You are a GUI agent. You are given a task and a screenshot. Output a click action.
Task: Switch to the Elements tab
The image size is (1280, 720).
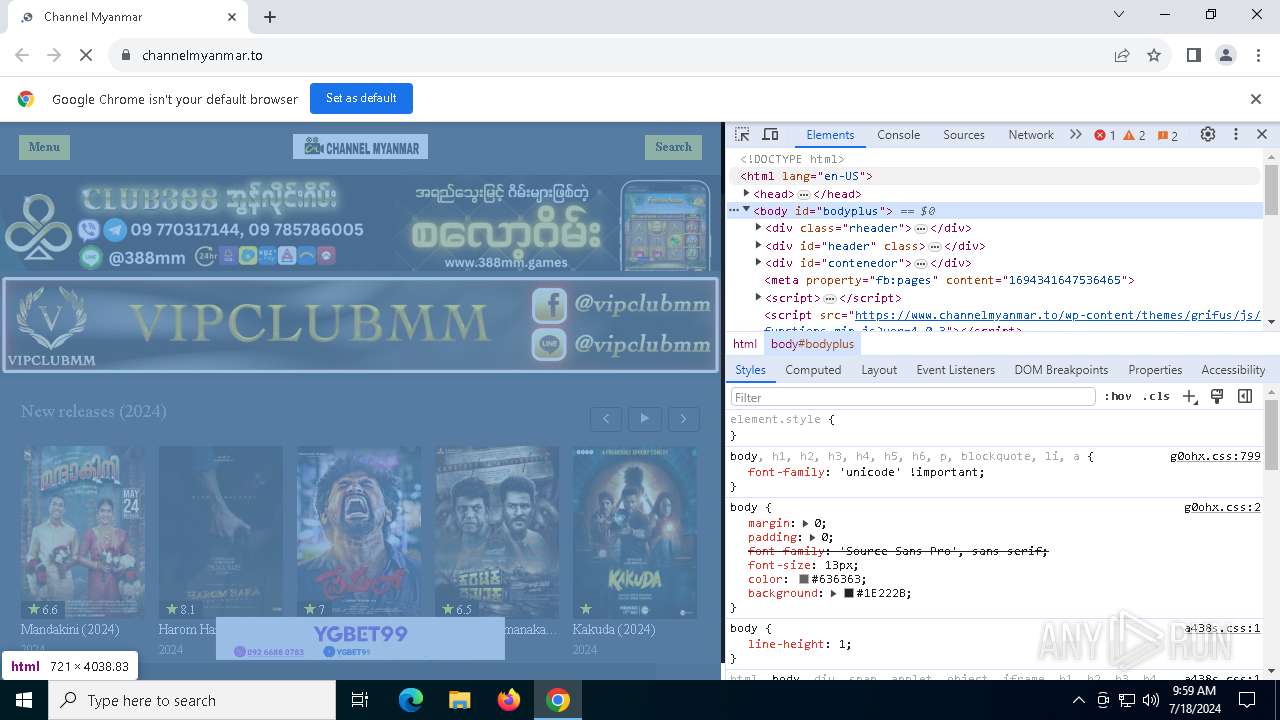830,135
